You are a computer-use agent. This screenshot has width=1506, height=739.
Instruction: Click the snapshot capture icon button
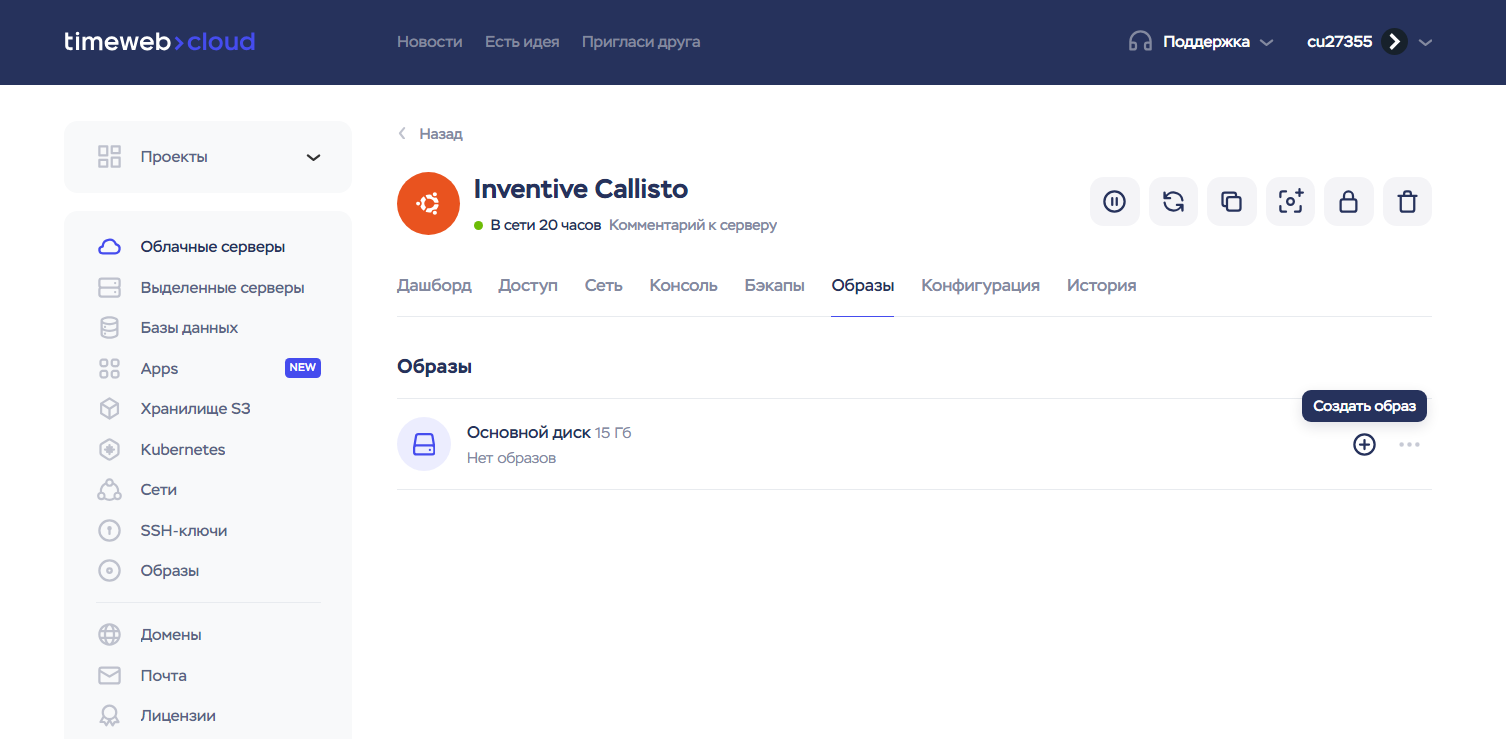click(1290, 202)
